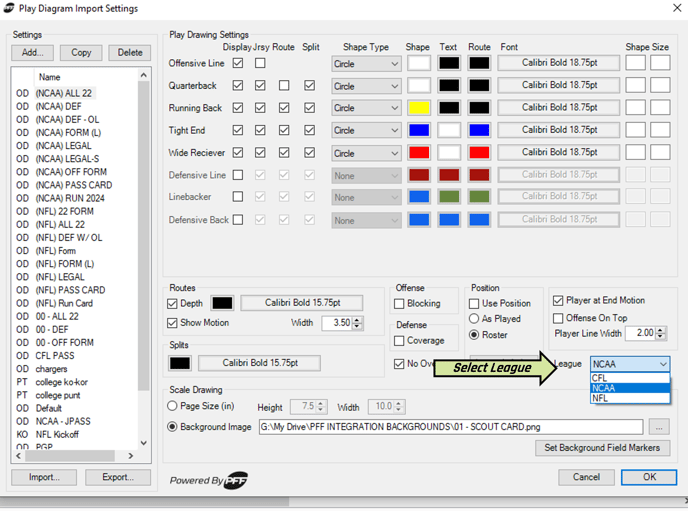Select college ko-kor setting
The image size is (688, 511).
click(x=61, y=382)
